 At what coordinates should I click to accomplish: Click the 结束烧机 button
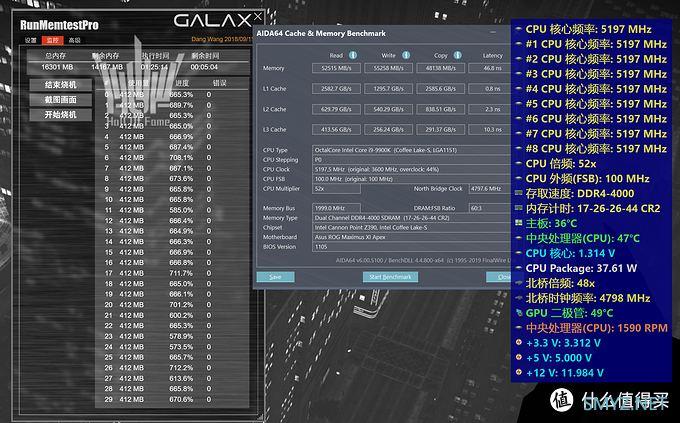pyautogui.click(x=61, y=85)
